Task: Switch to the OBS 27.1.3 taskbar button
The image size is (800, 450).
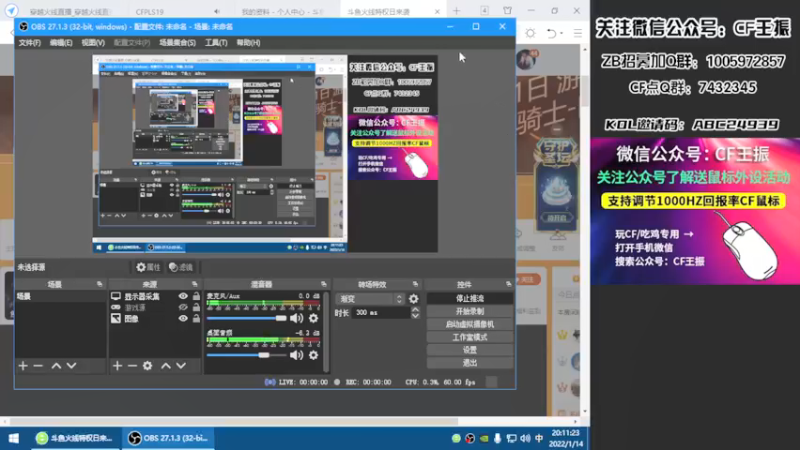Action: click(168, 438)
